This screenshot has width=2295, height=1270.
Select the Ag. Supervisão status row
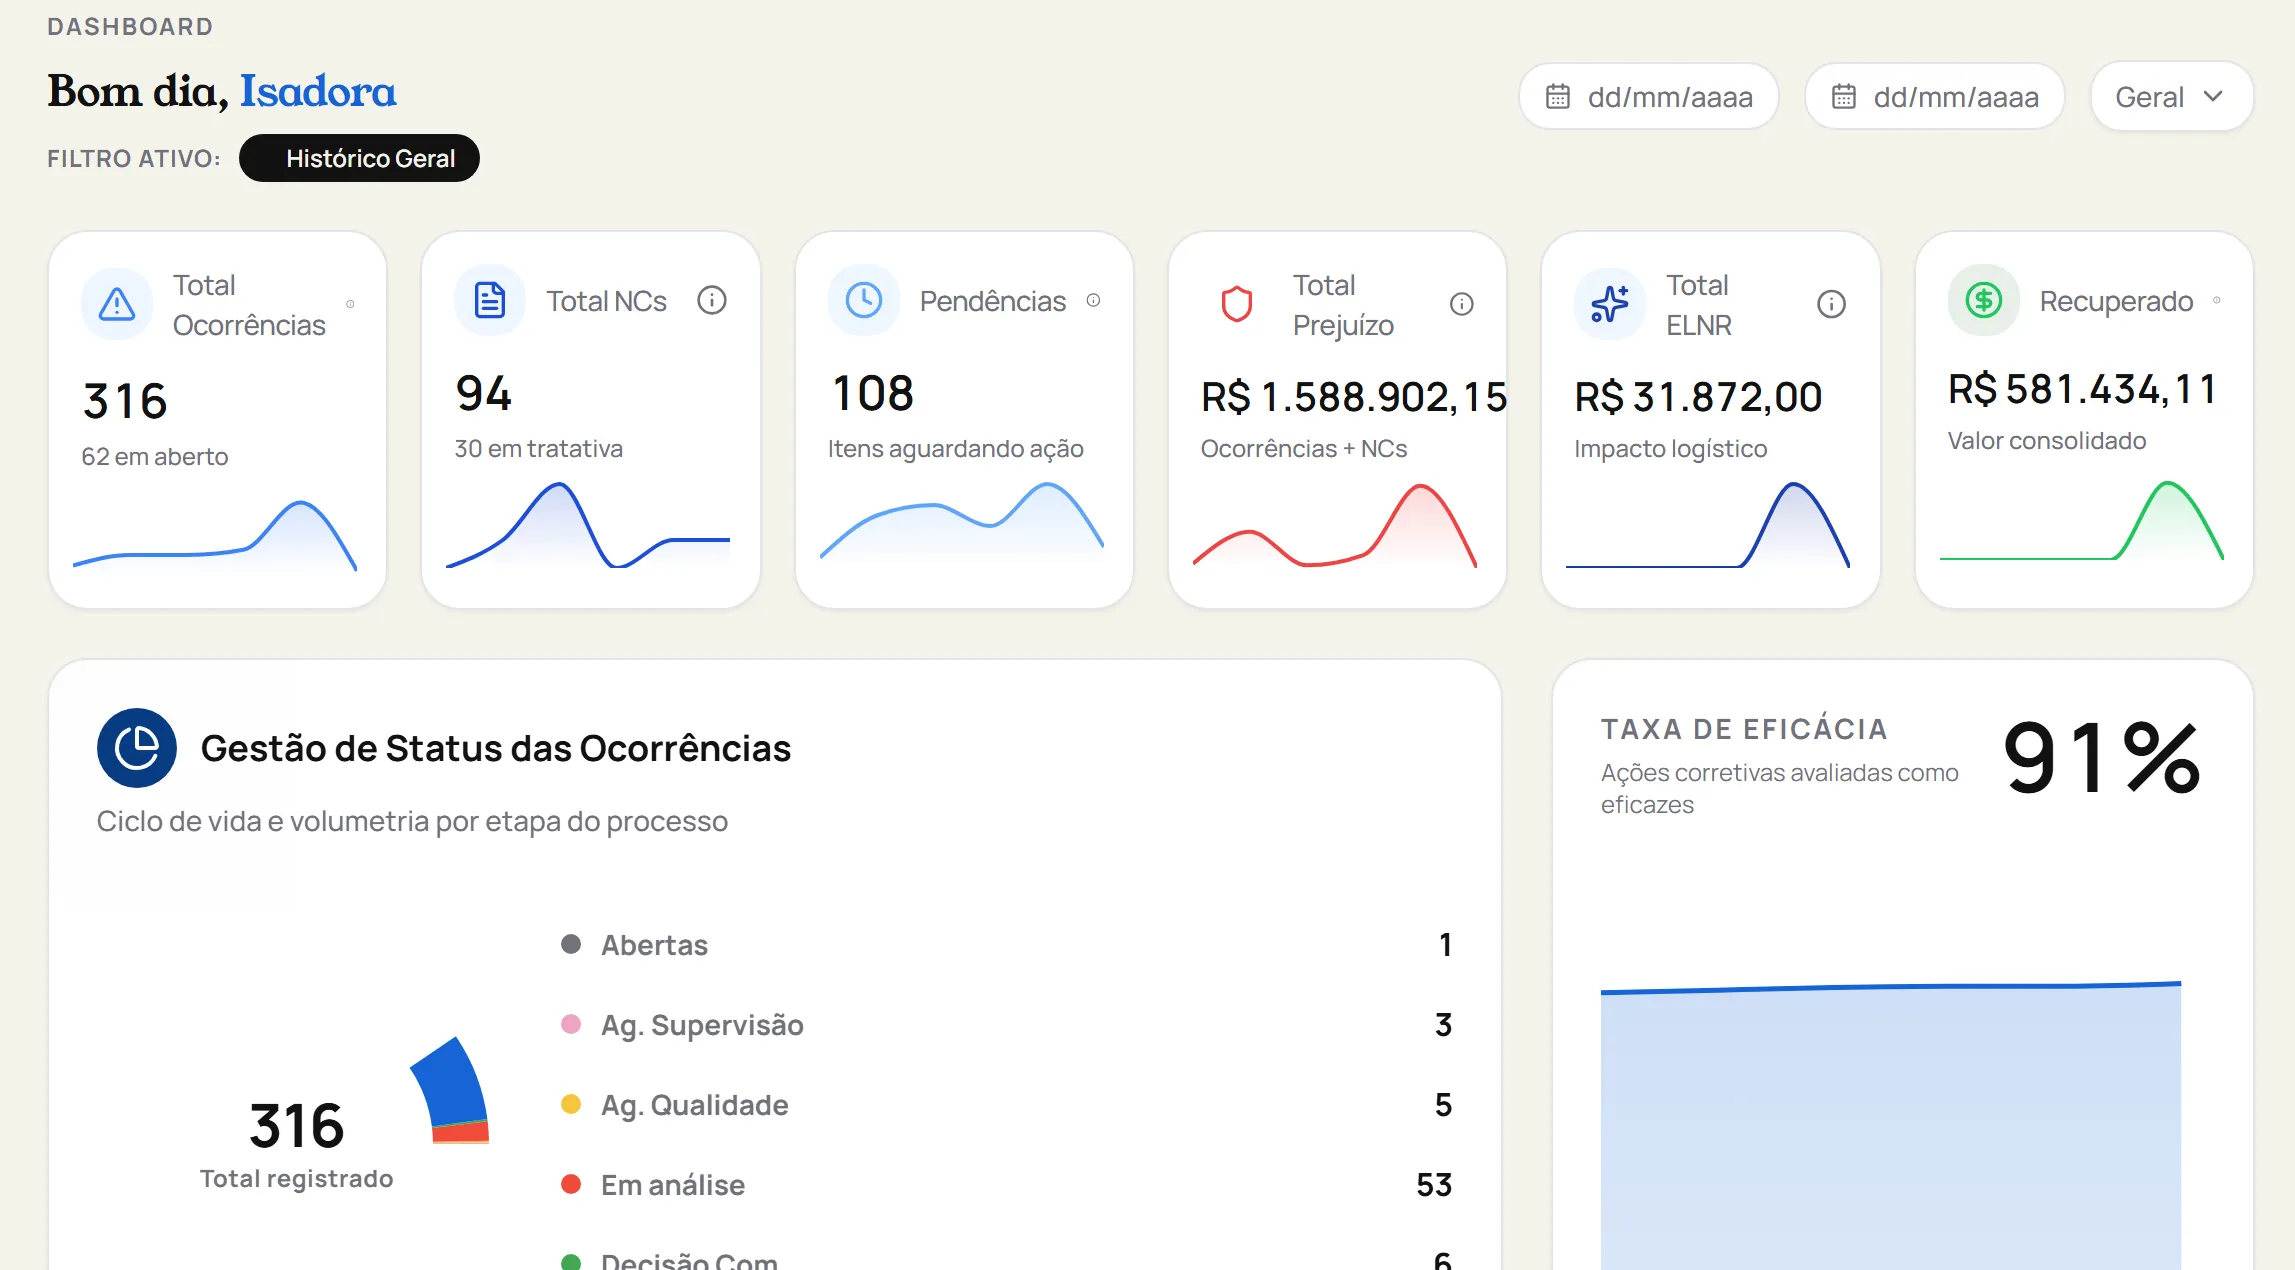click(x=1006, y=1025)
